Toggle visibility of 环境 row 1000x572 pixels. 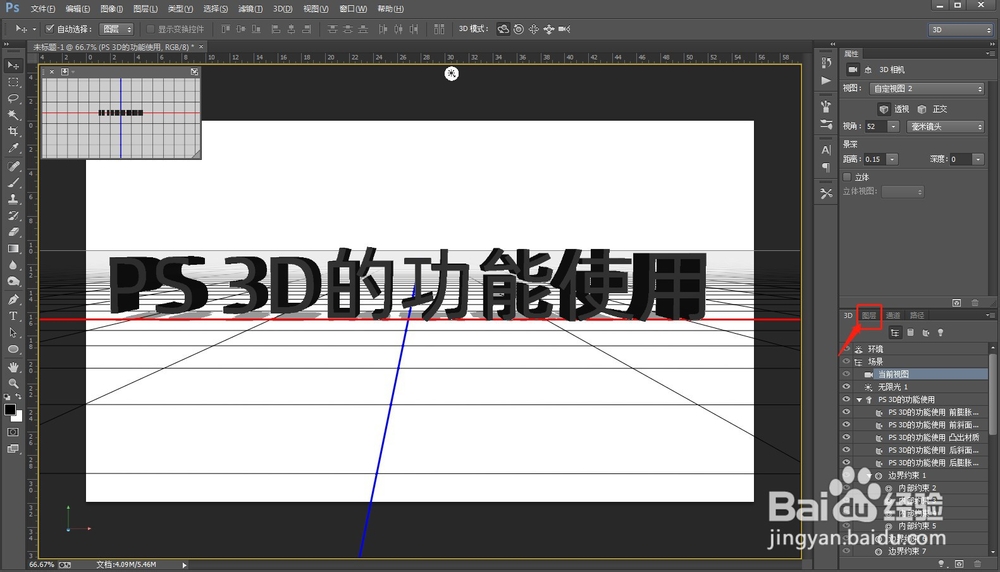846,349
